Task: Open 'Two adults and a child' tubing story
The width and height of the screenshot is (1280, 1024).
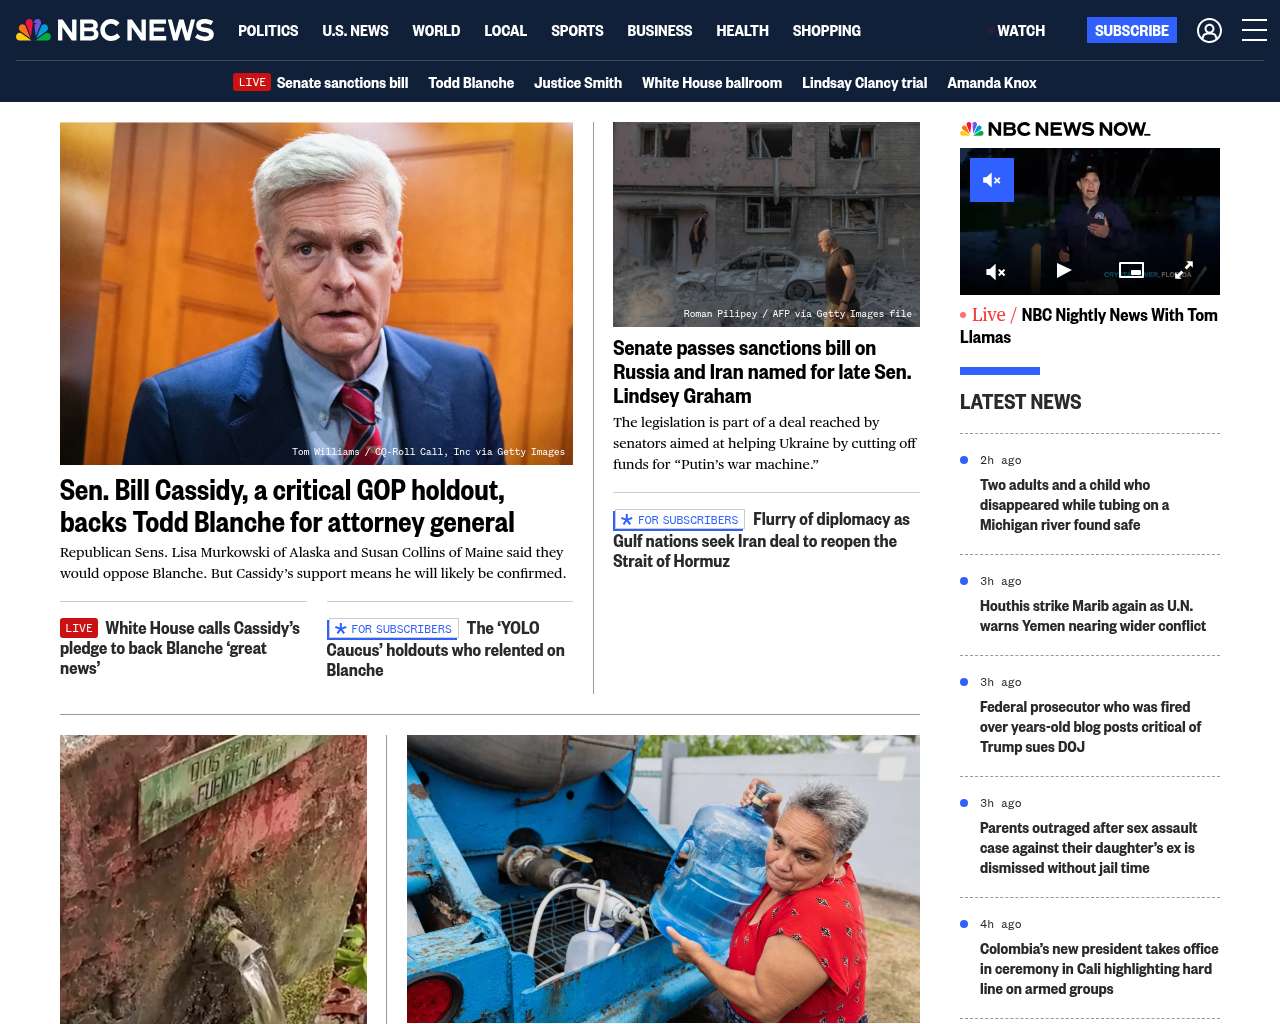Action: (1074, 505)
